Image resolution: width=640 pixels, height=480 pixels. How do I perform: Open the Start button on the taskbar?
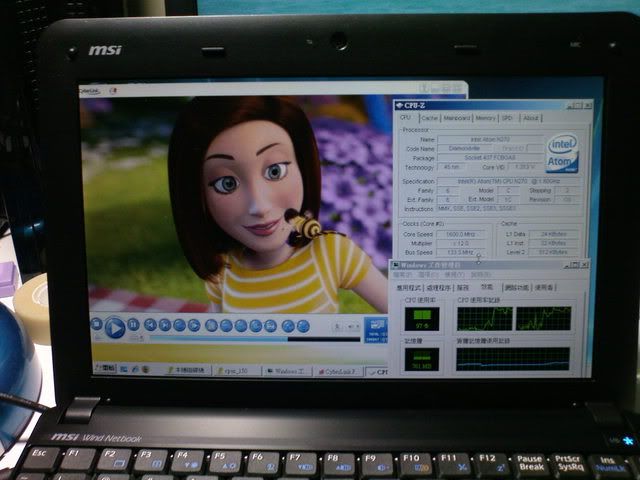point(105,368)
